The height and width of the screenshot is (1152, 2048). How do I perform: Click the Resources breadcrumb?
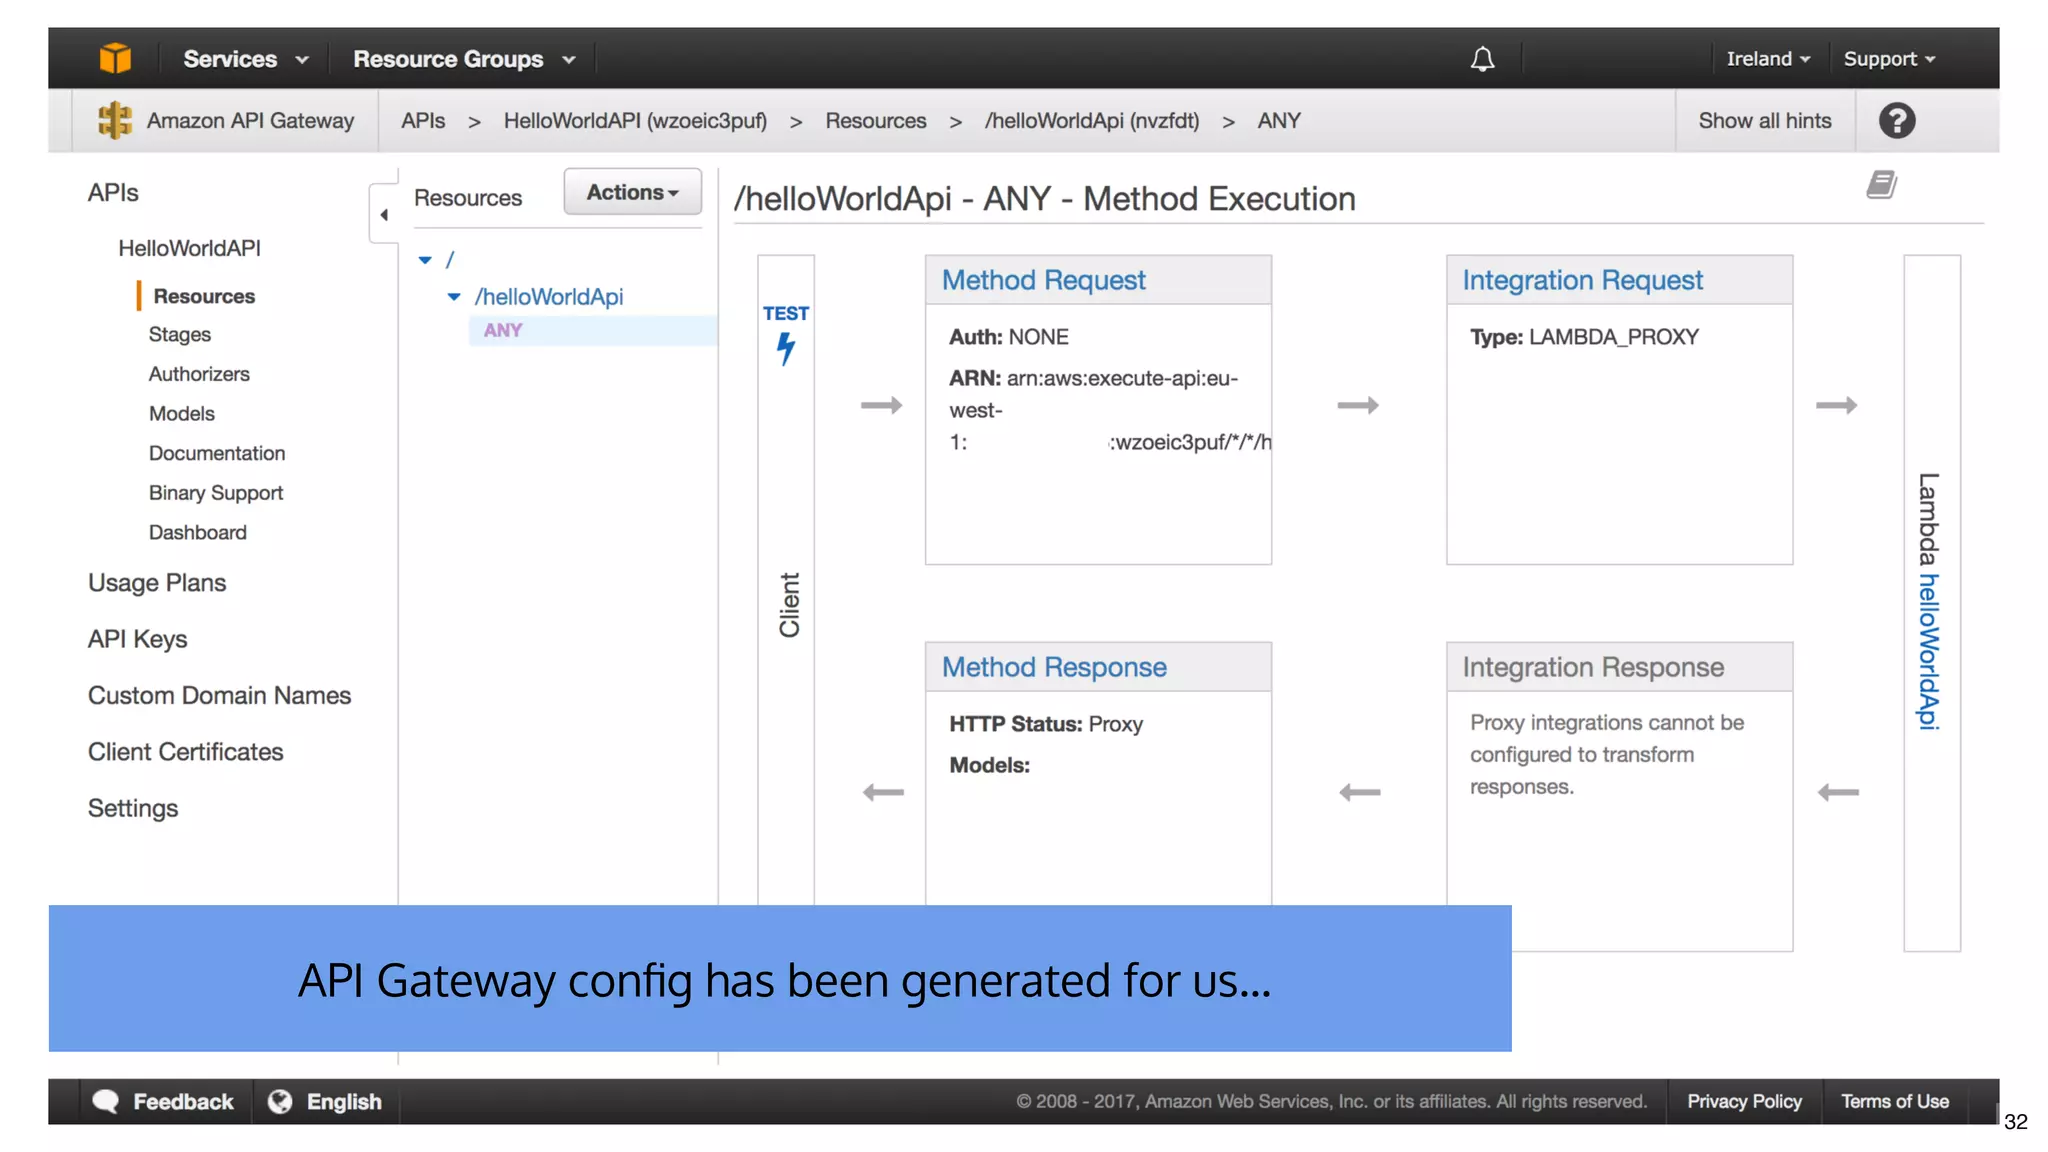pyautogui.click(x=876, y=121)
